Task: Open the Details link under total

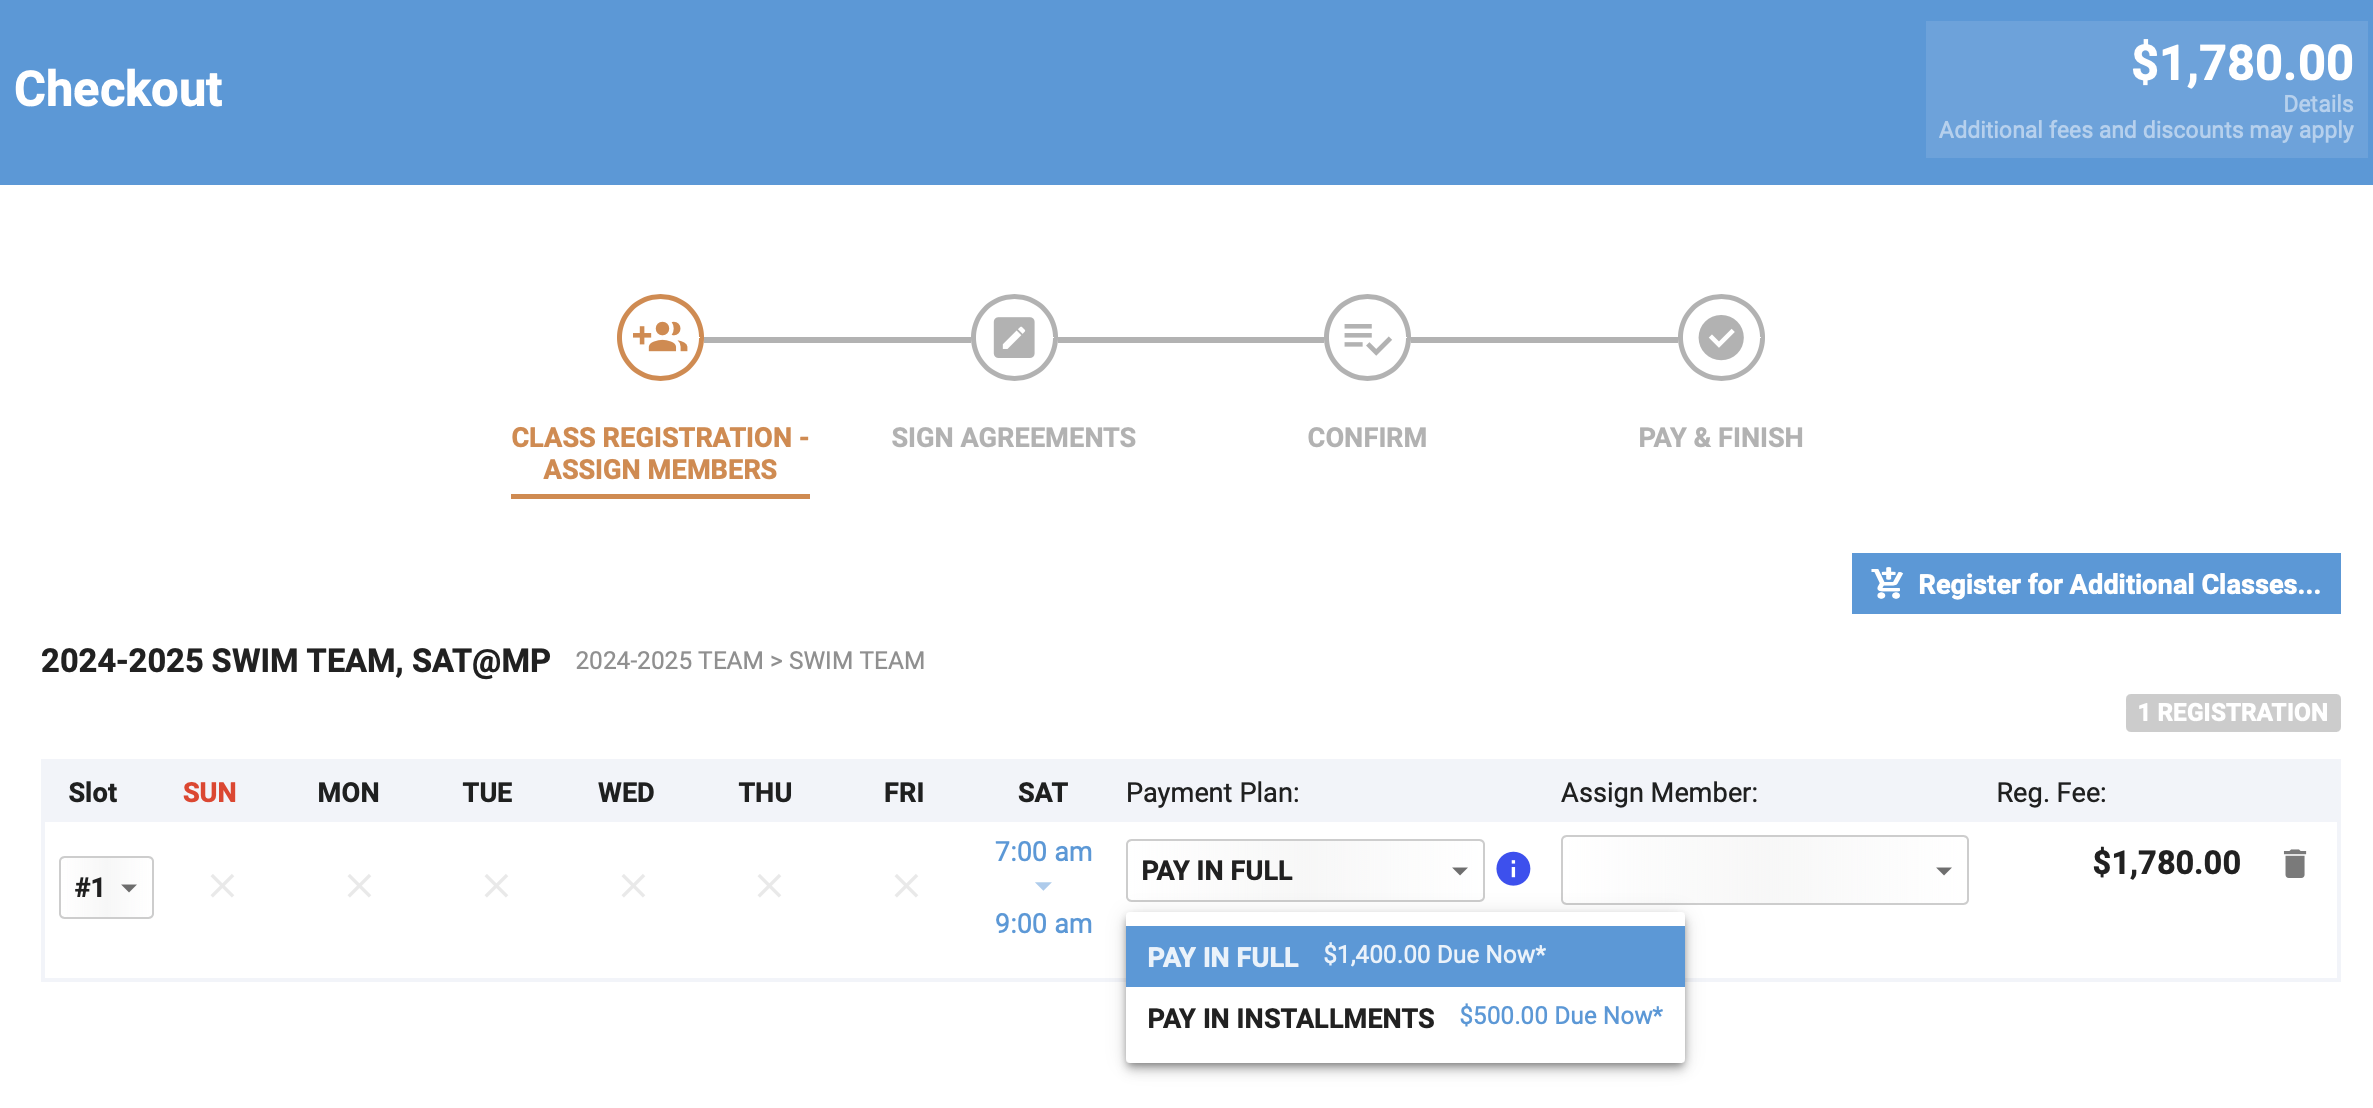Action: tap(2317, 104)
